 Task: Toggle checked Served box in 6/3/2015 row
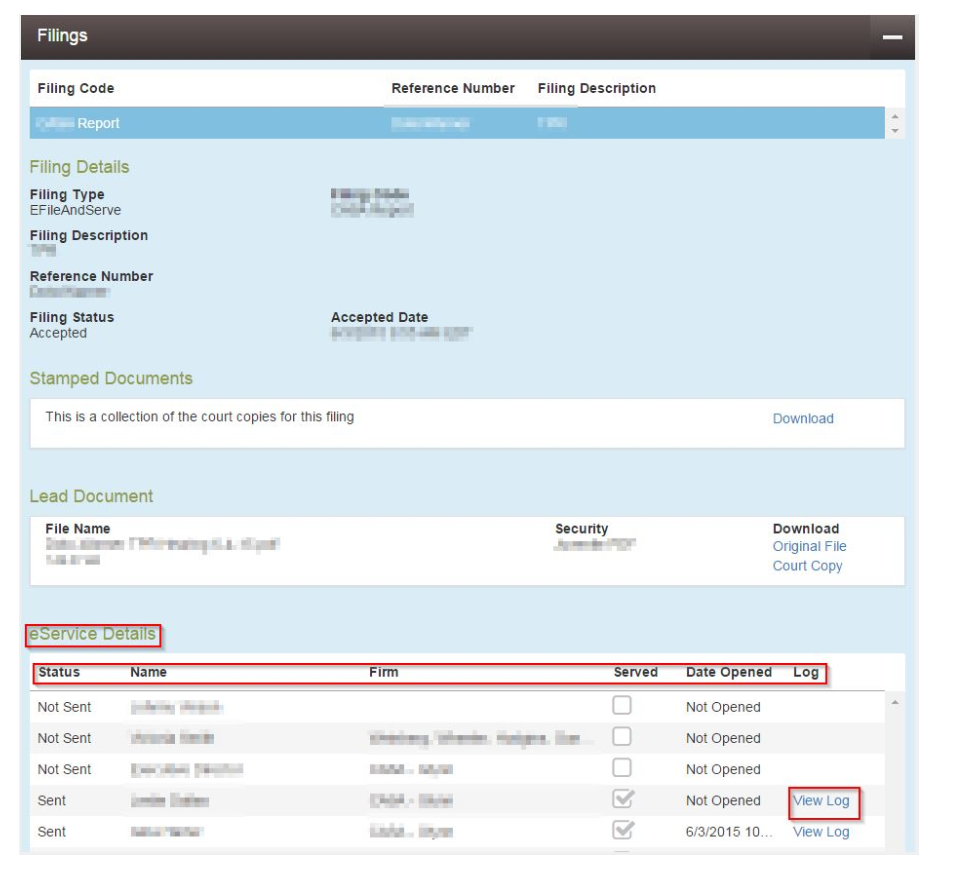tap(622, 829)
